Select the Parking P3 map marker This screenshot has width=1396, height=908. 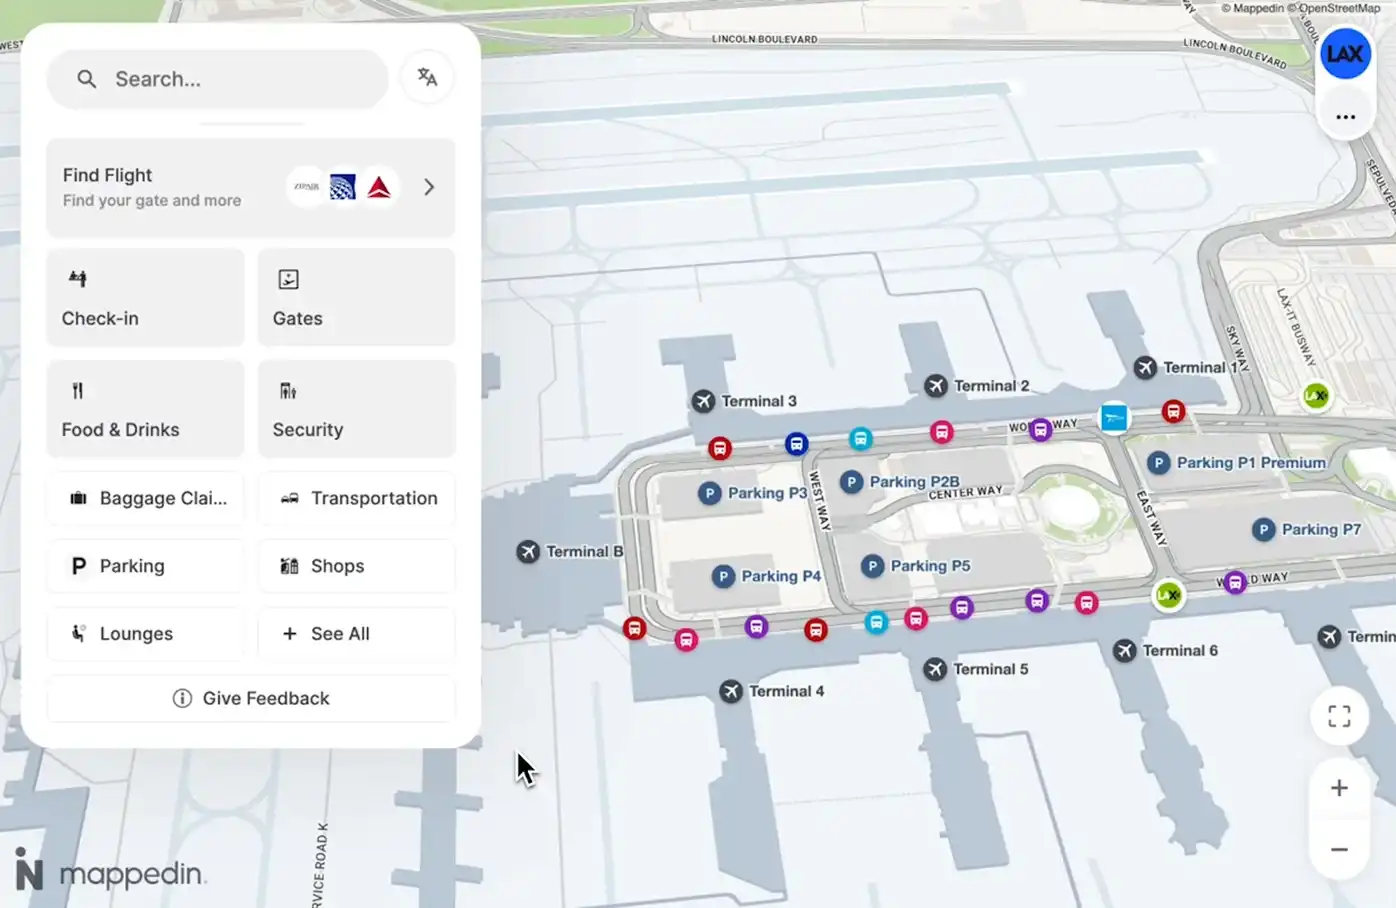point(710,493)
